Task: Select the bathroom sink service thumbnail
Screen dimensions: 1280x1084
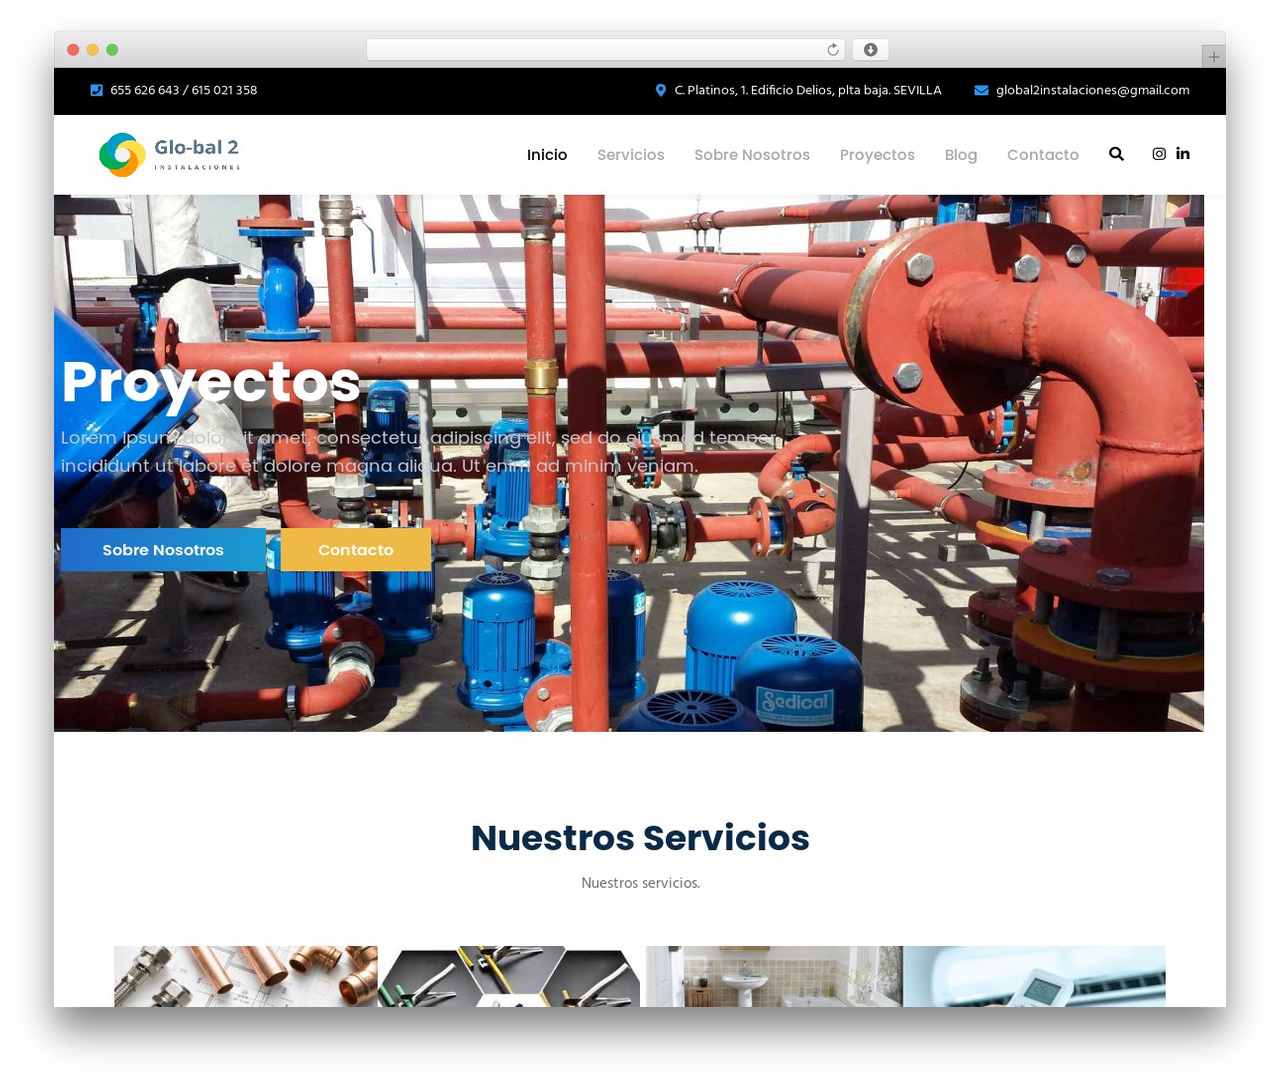Action: (x=772, y=976)
